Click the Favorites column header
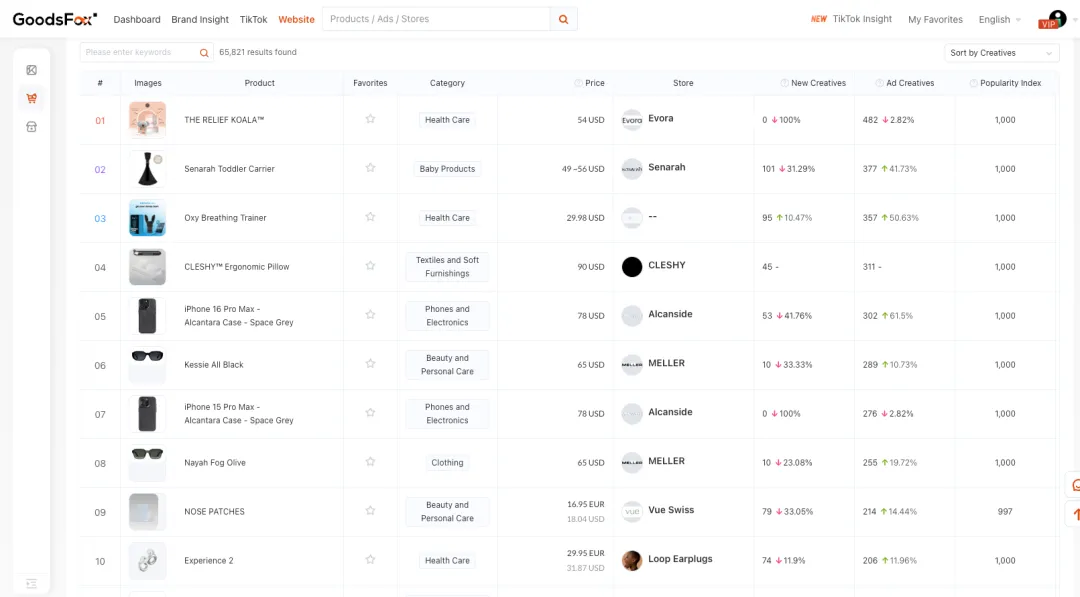The image size is (1080, 597). click(371, 83)
